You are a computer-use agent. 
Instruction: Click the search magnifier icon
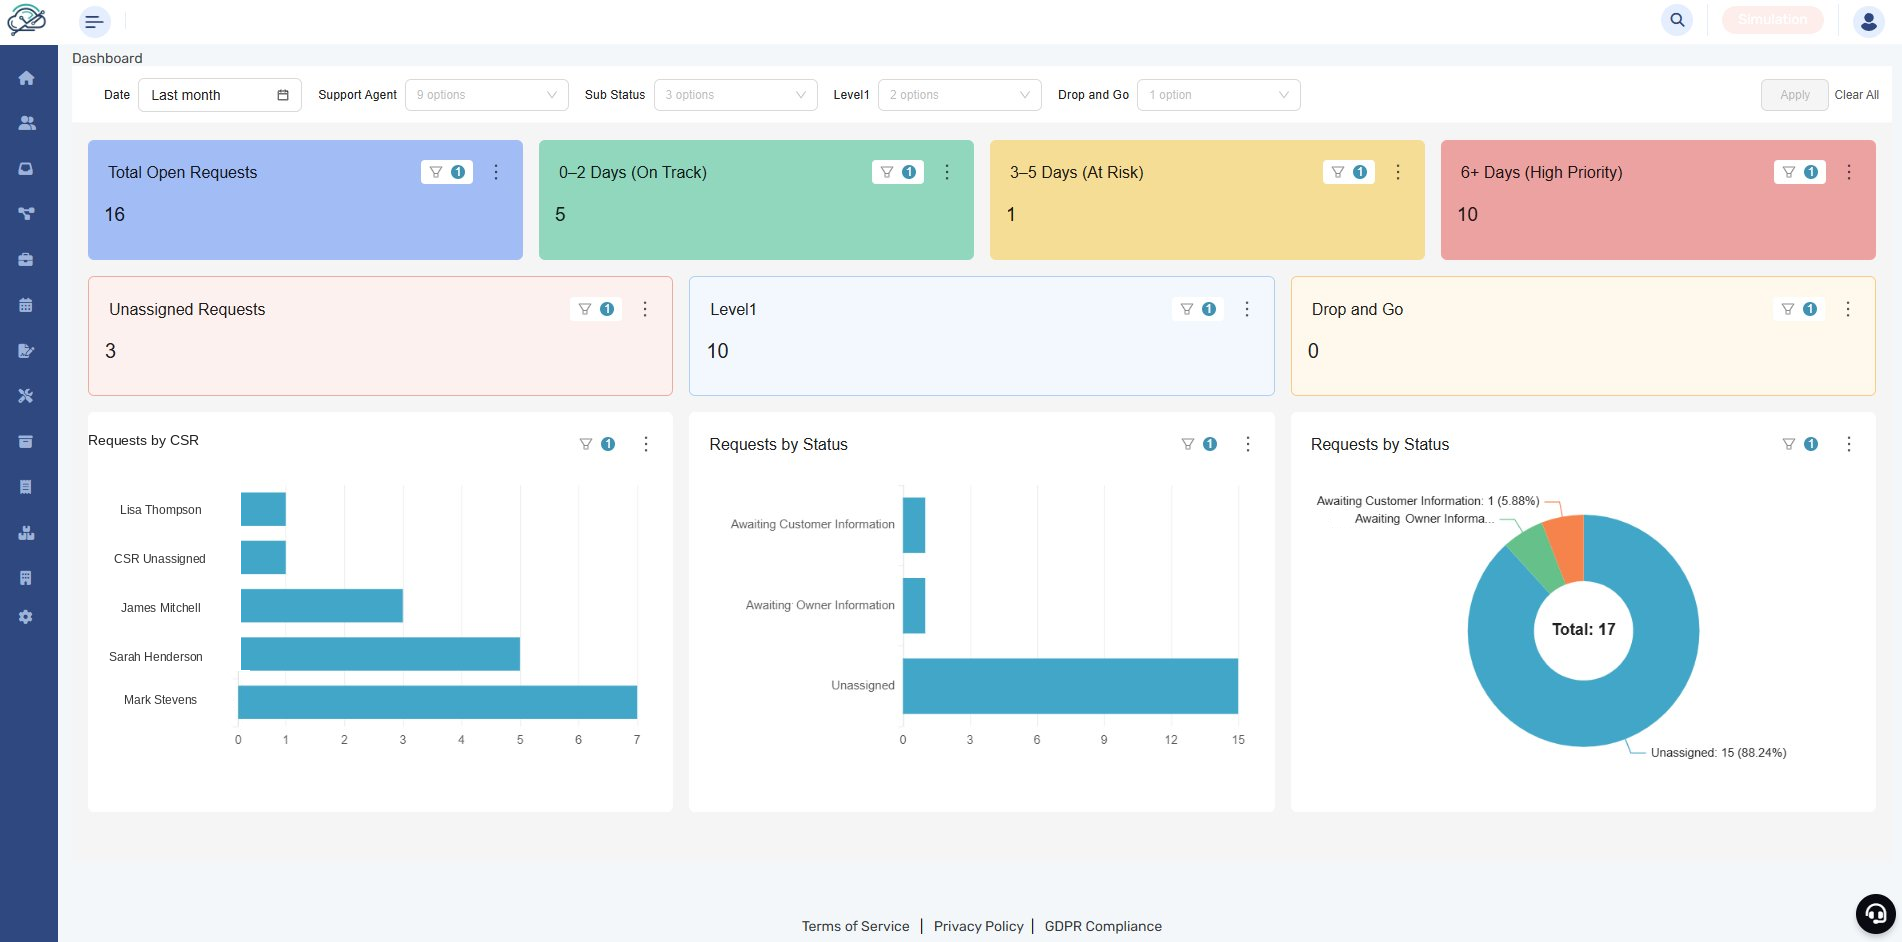coord(1677,19)
